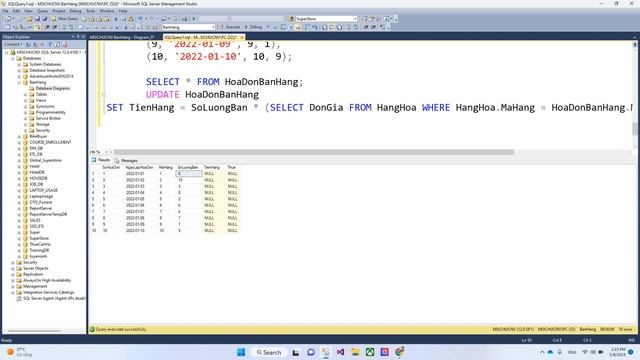Select the Database Diagrams folder

pyautogui.click(x=53, y=88)
